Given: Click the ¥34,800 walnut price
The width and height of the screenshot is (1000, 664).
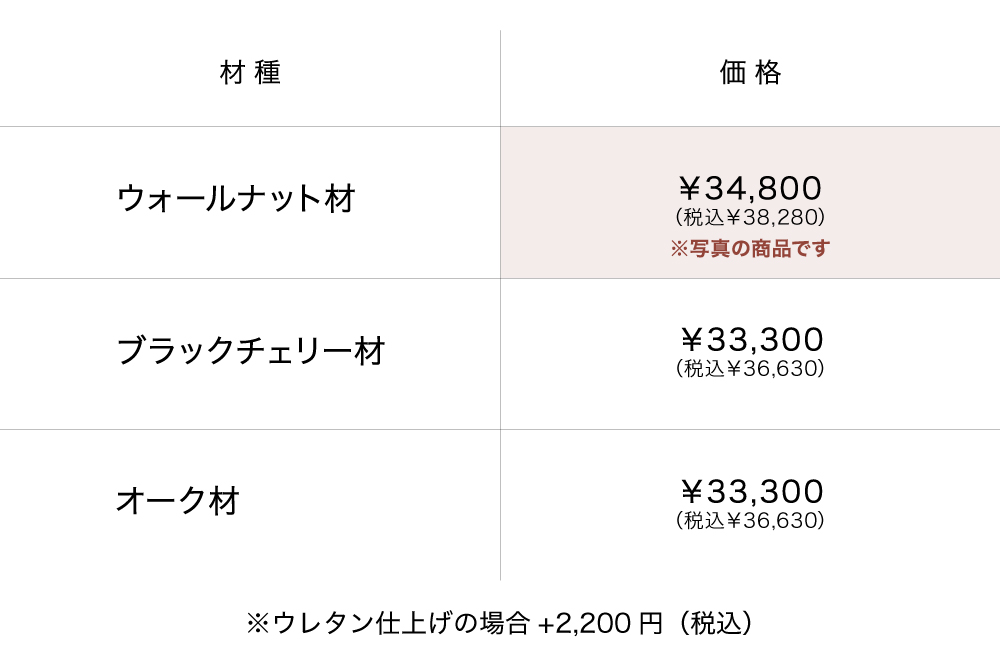Looking at the screenshot, I should pyautogui.click(x=750, y=188).
